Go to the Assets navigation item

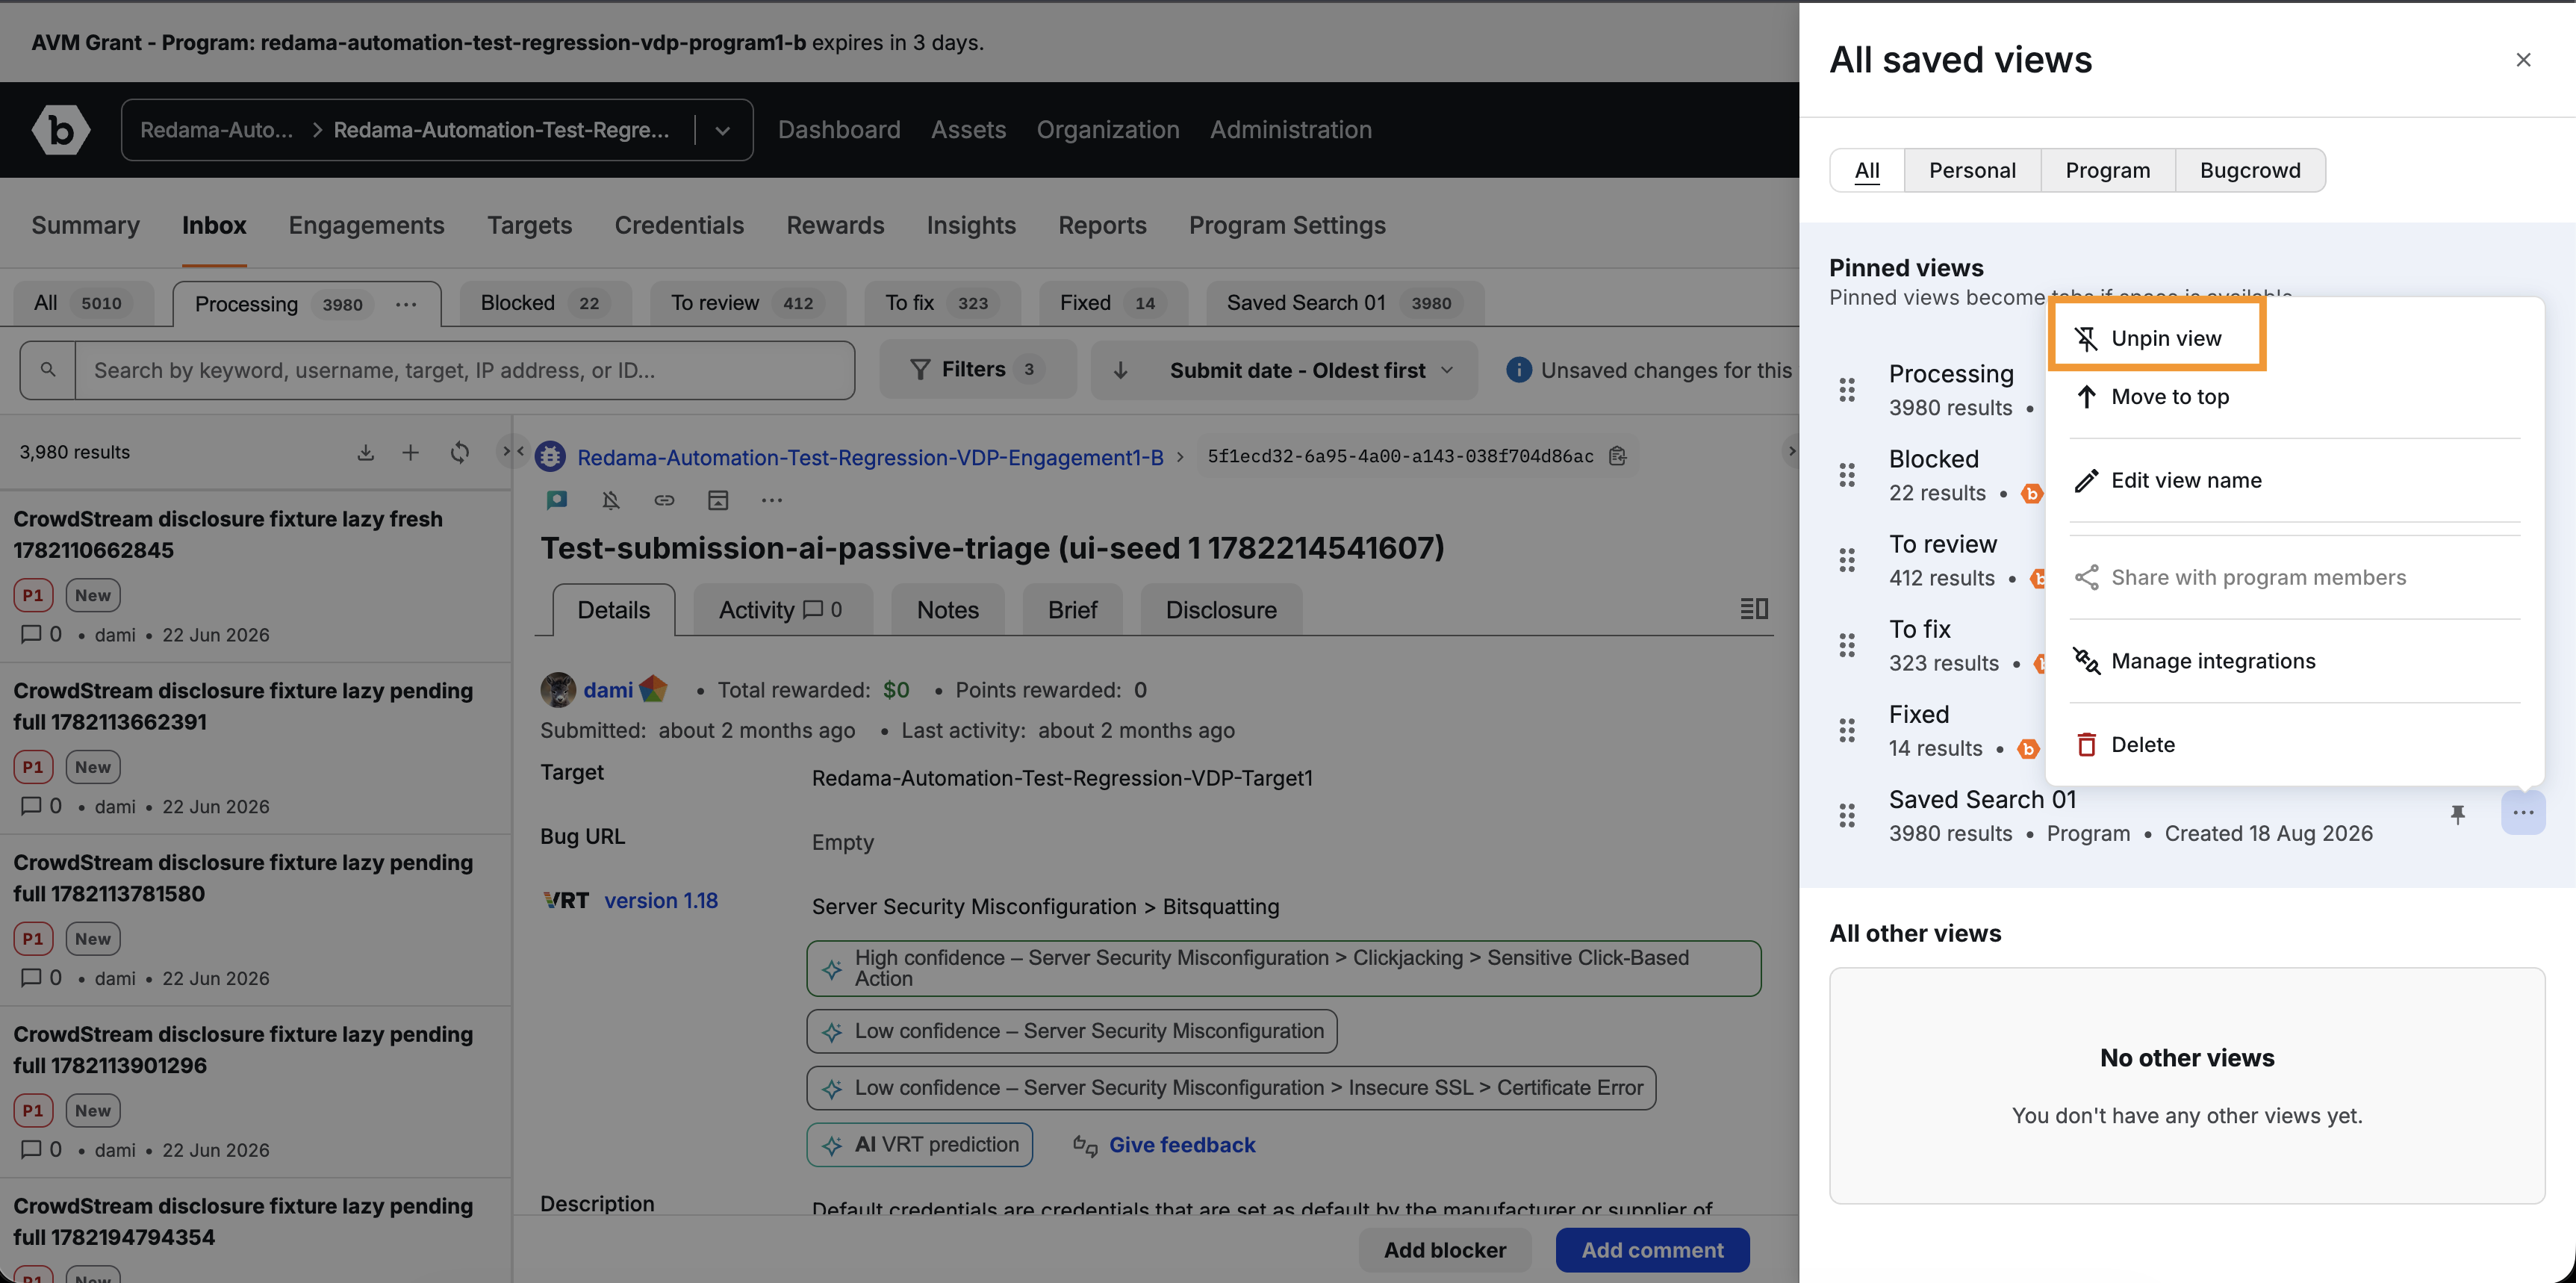[968, 130]
